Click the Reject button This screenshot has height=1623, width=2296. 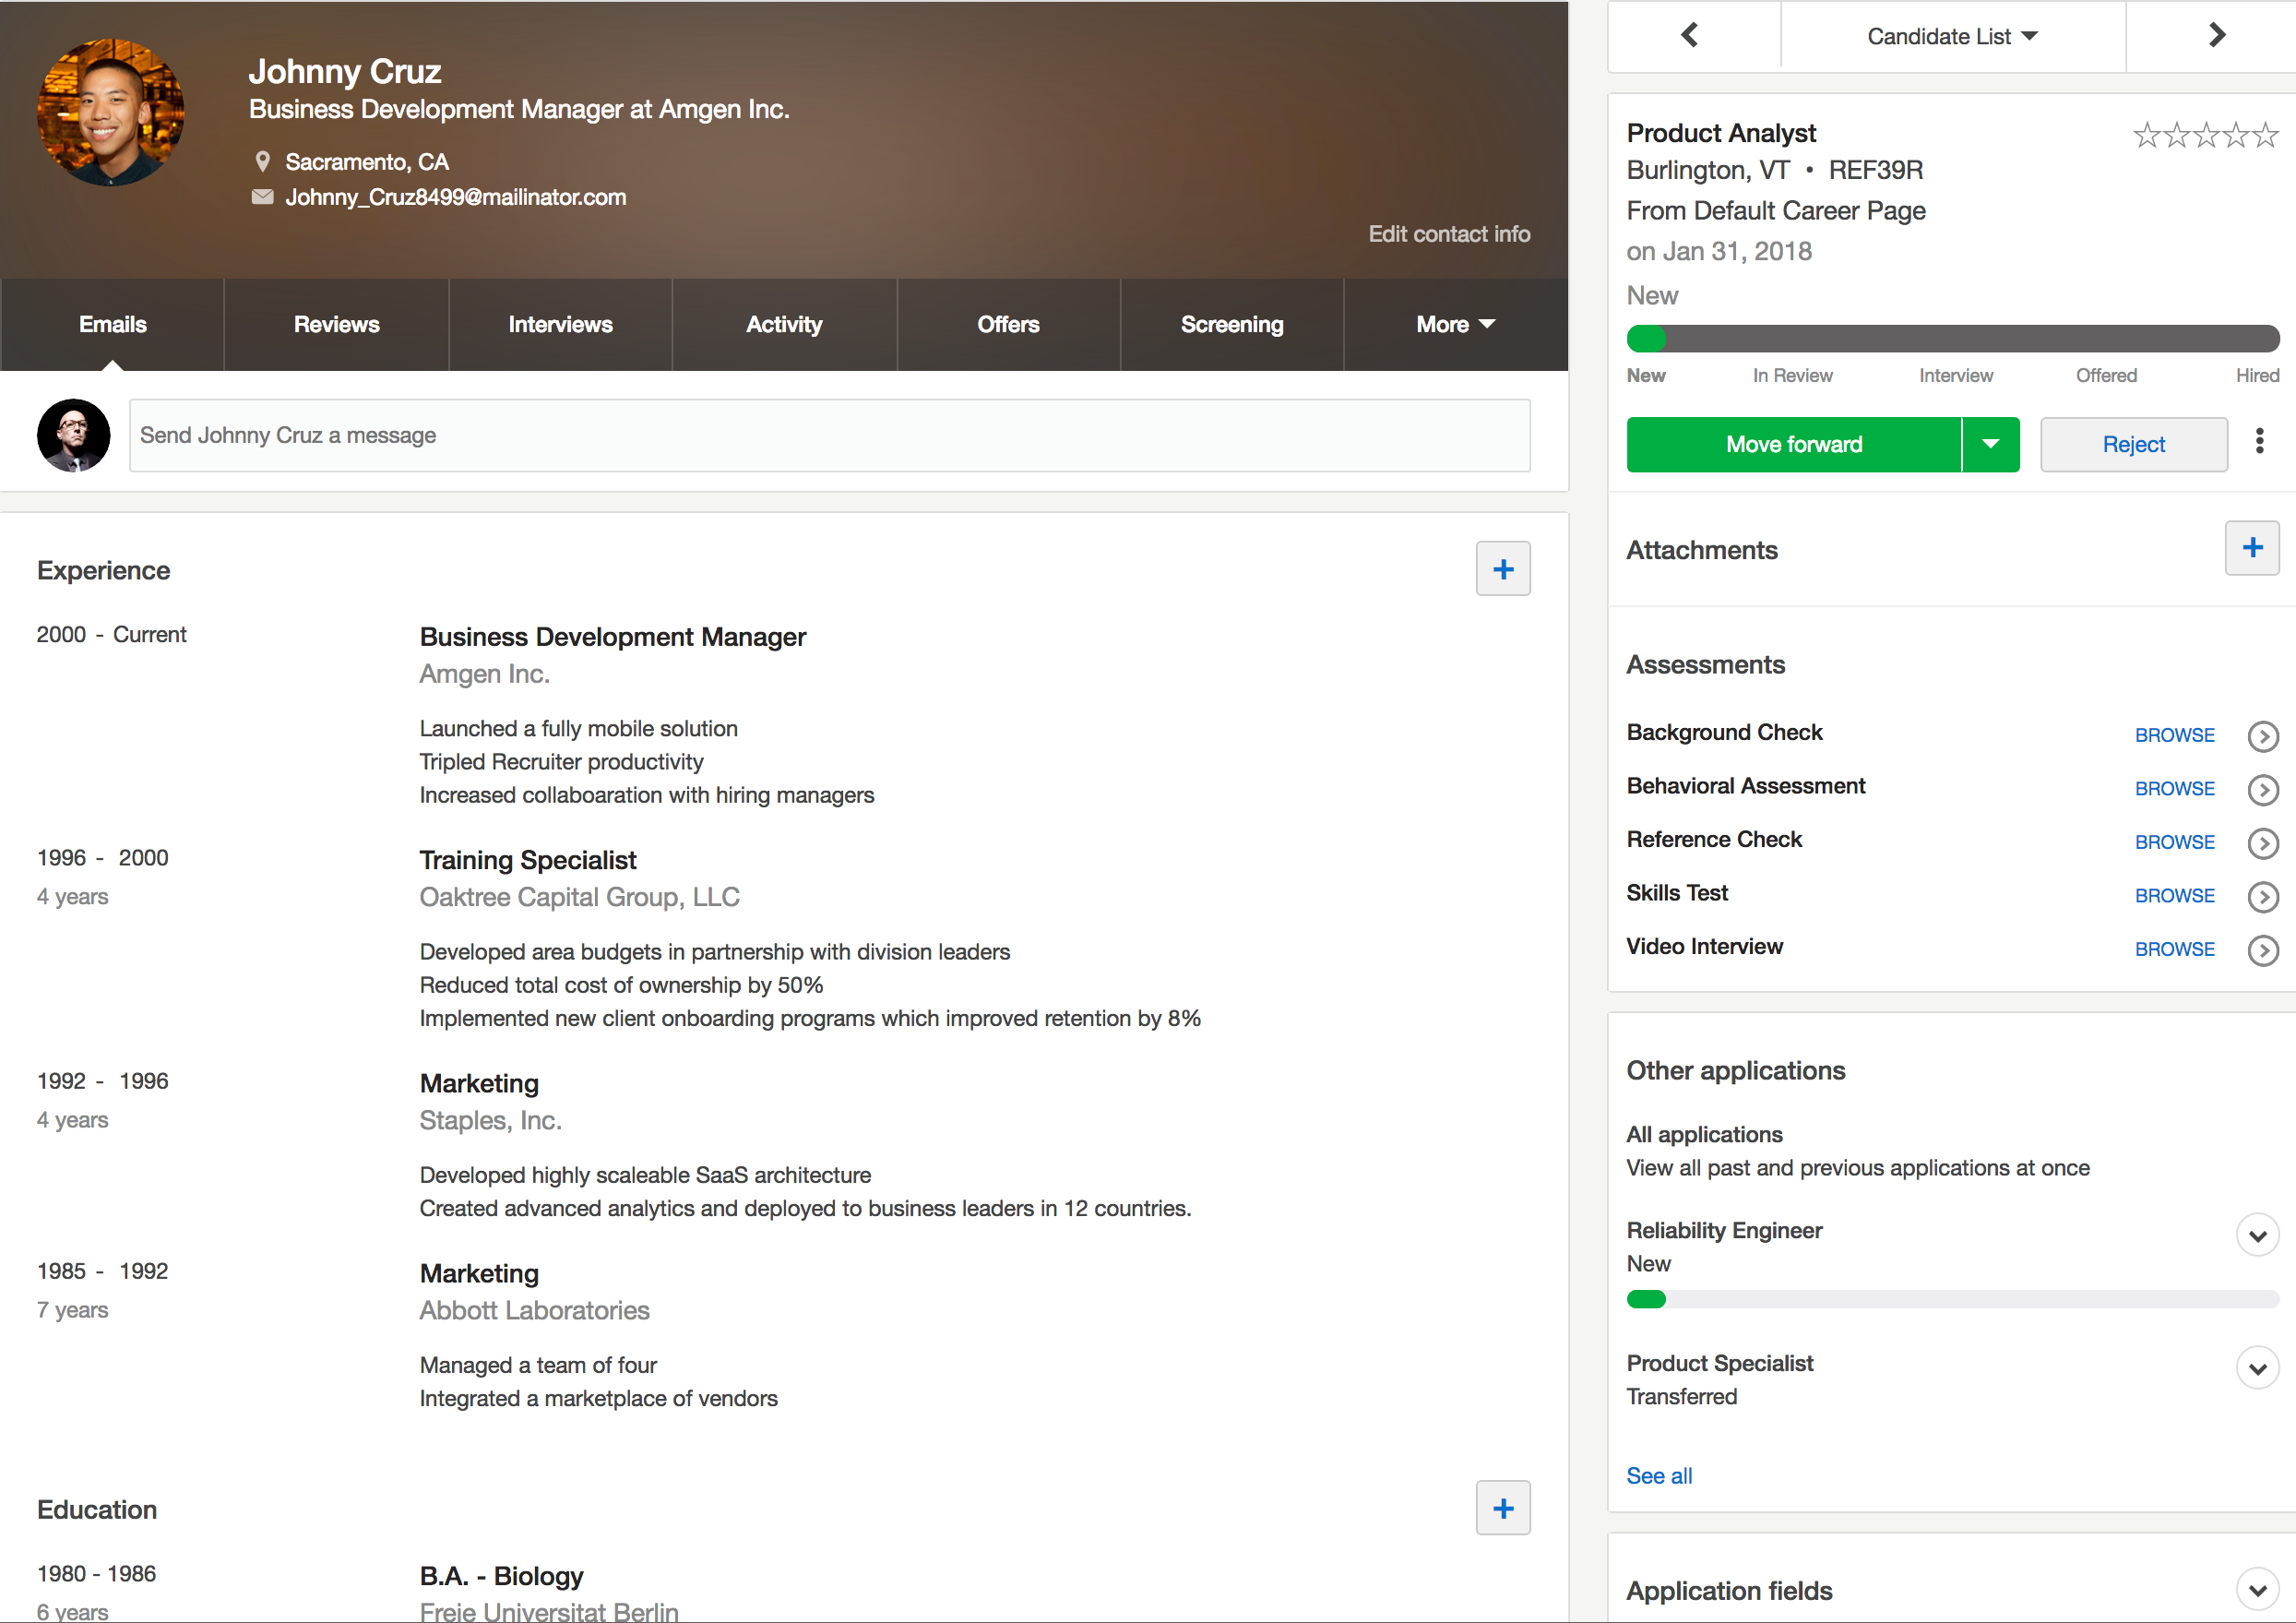pyautogui.click(x=2133, y=444)
